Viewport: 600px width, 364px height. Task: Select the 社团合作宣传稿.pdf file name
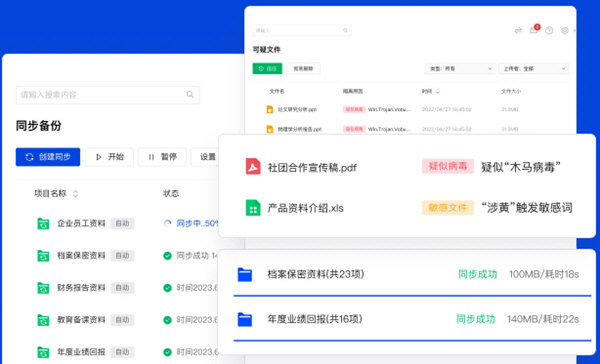312,168
